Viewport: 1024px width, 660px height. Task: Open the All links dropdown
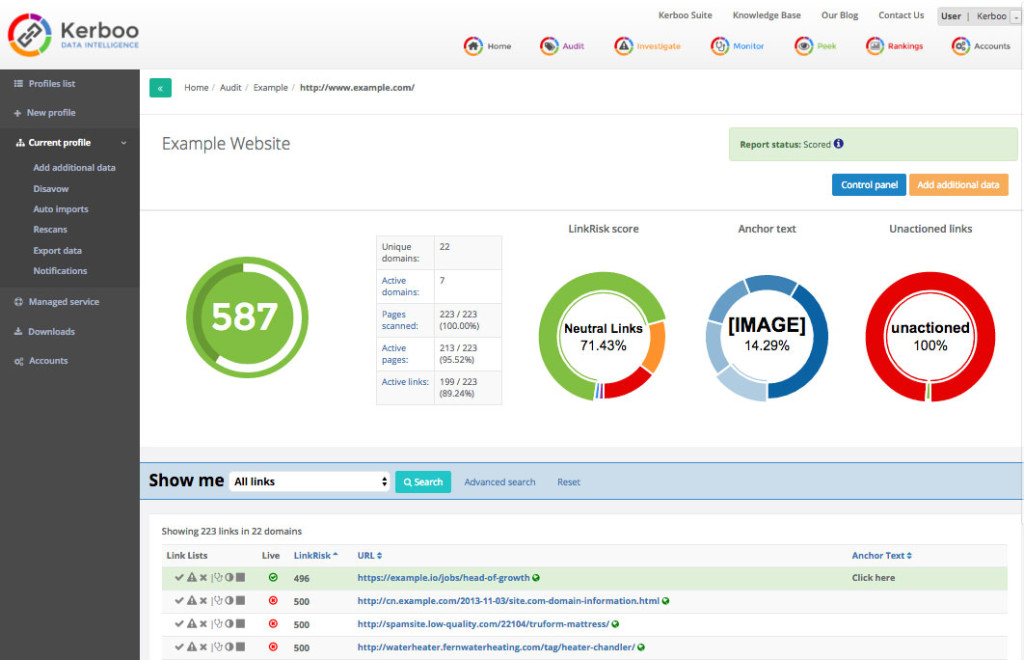tap(310, 482)
